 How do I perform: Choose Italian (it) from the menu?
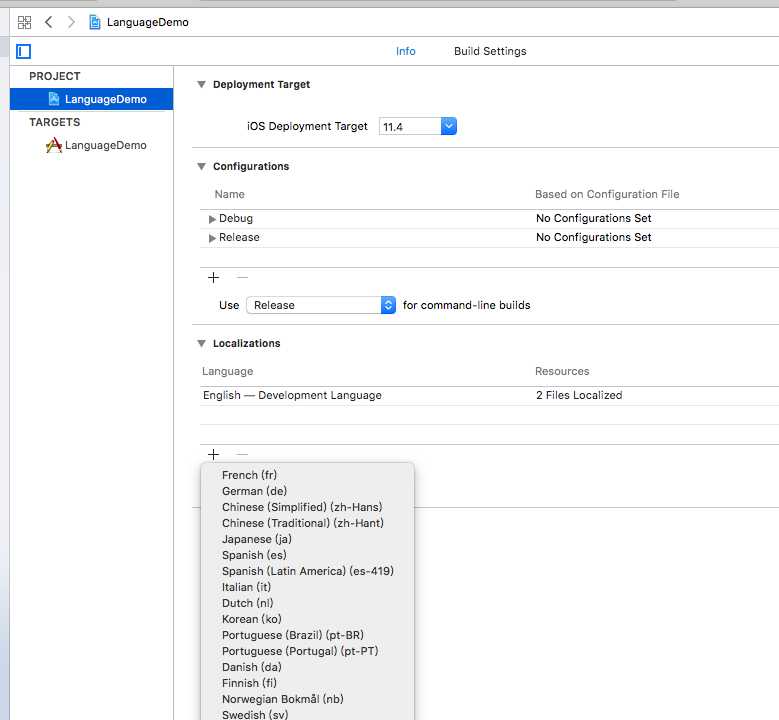pos(307,587)
